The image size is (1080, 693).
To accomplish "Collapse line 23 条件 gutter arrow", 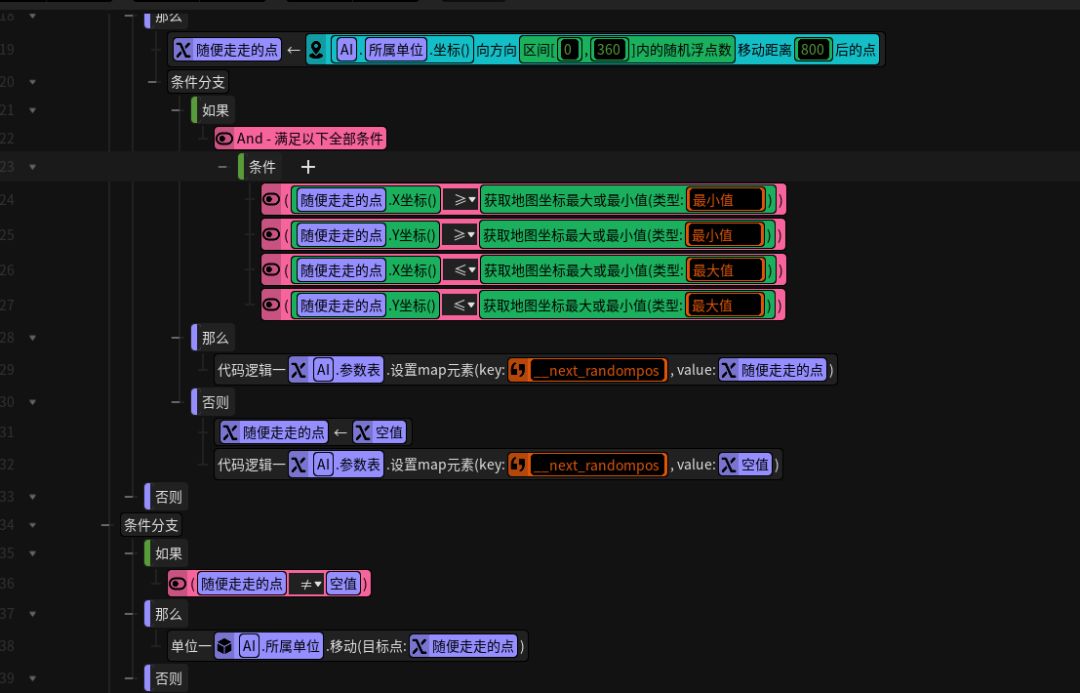I will pyautogui.click(x=32, y=167).
